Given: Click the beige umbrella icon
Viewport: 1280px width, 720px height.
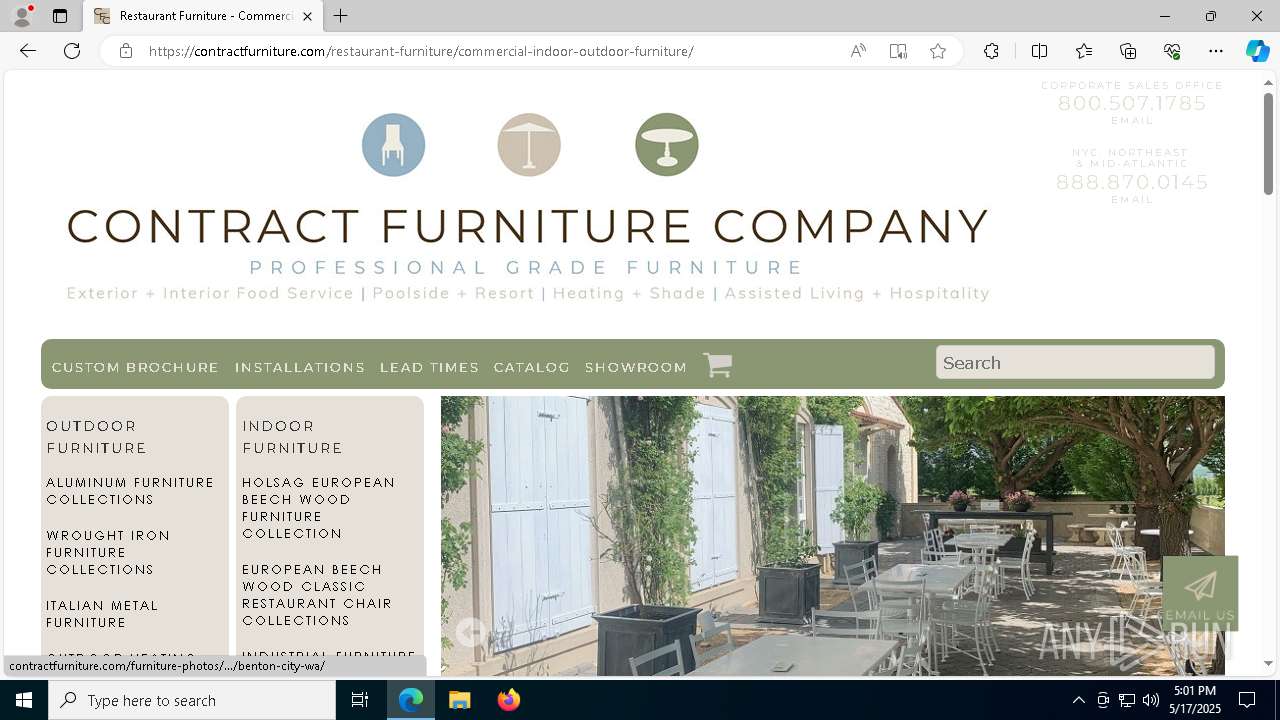Looking at the screenshot, I should (x=529, y=145).
